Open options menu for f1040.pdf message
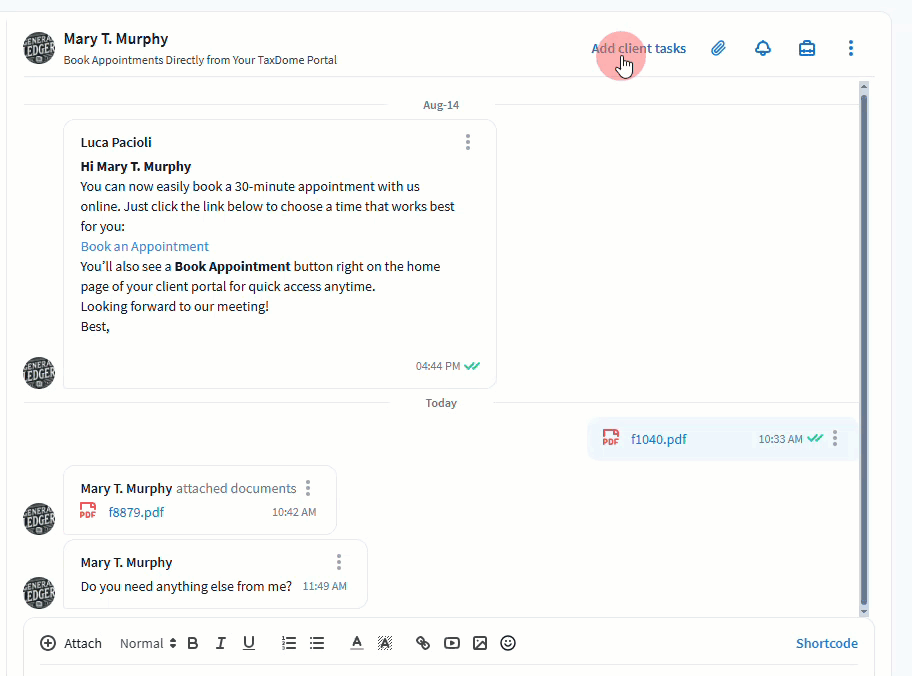Image resolution: width=912 pixels, height=676 pixels. 835,438
